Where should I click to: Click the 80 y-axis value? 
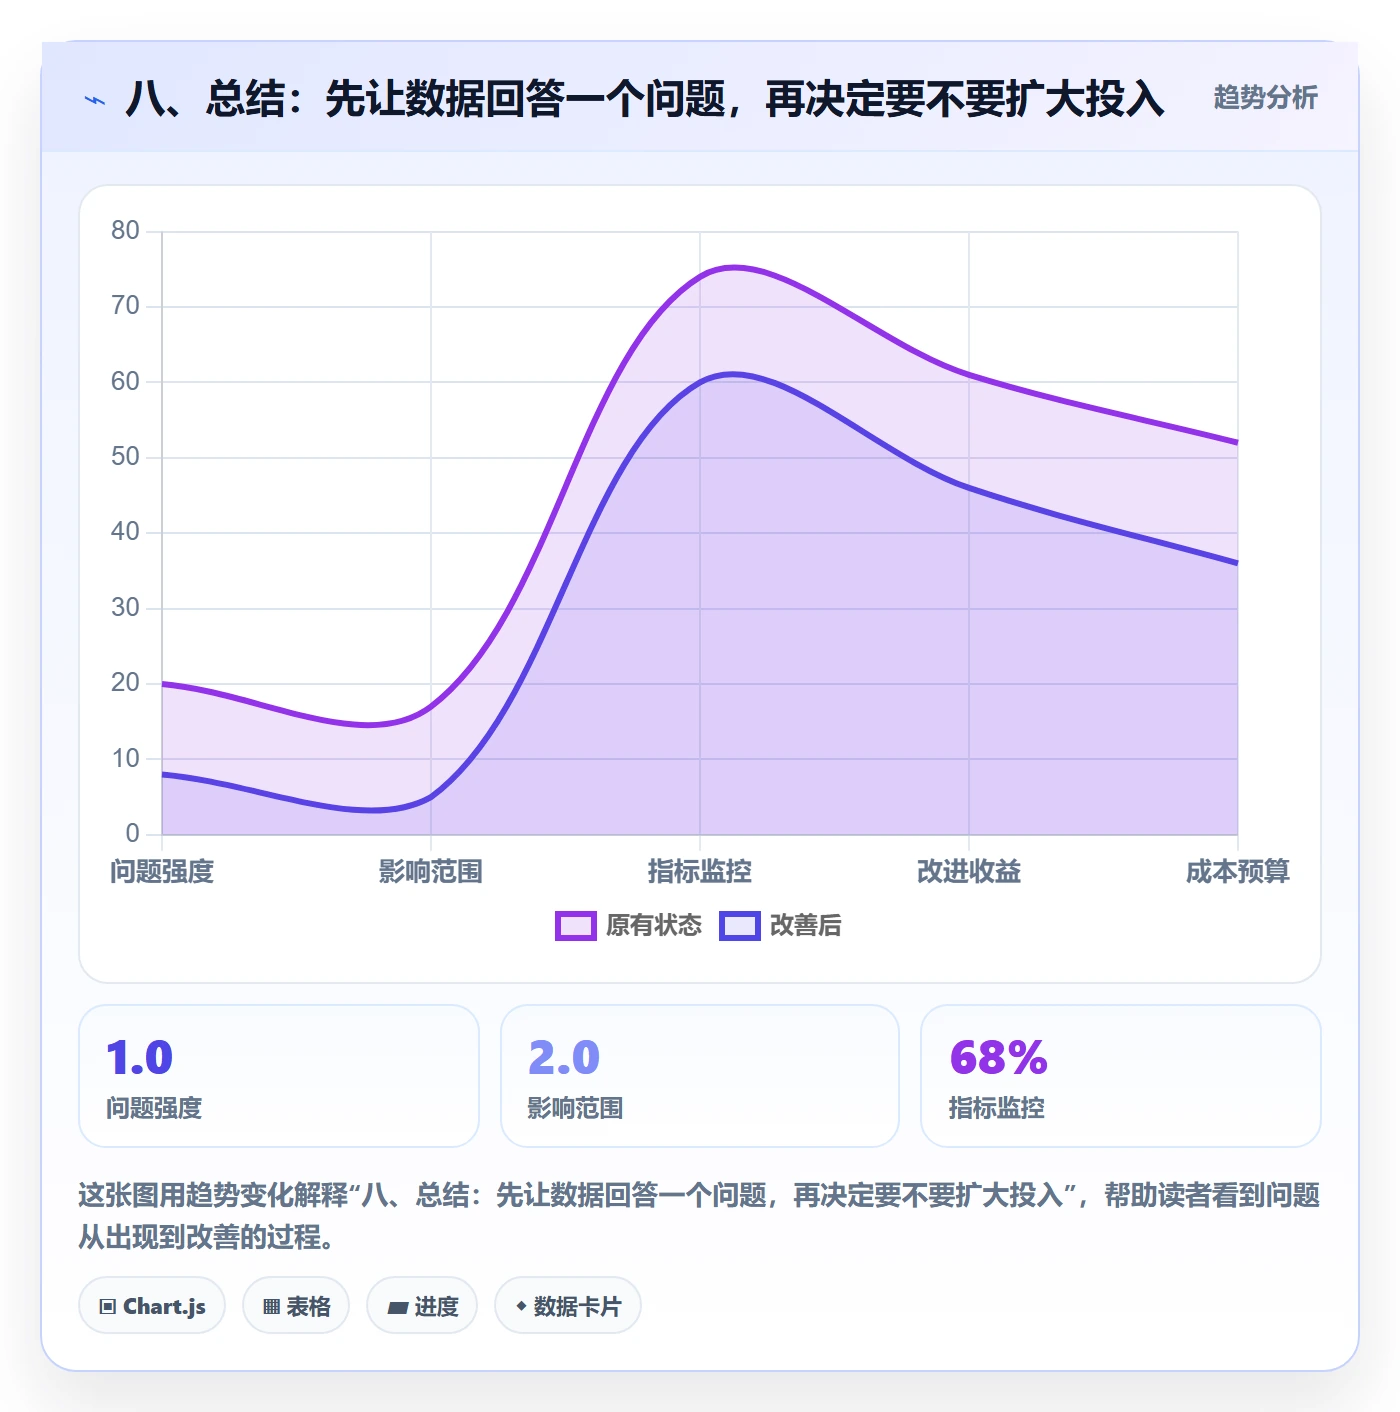click(125, 231)
